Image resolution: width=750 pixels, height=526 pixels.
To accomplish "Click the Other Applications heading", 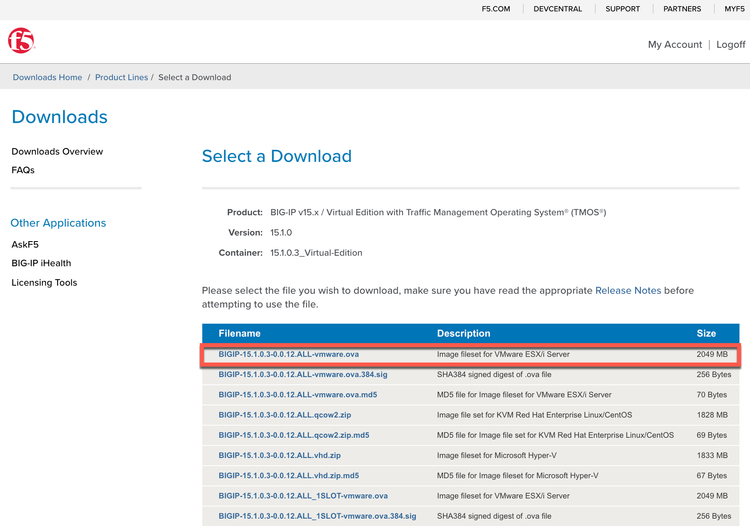I will [x=58, y=223].
